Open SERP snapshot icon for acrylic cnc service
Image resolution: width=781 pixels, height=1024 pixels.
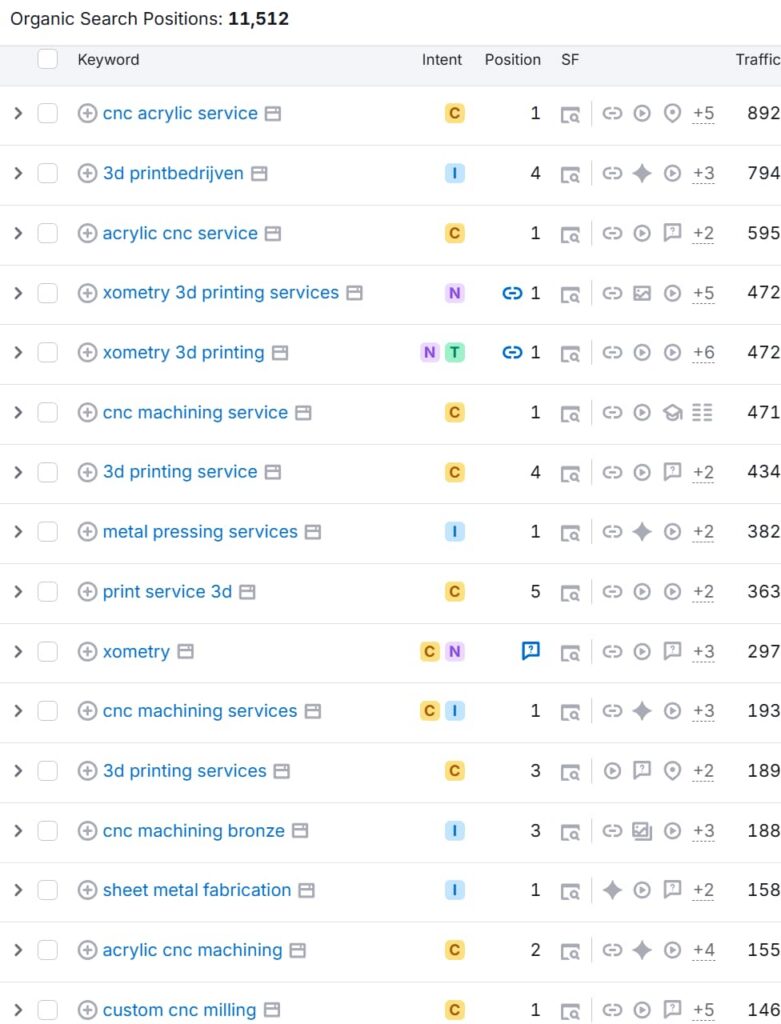[570, 234]
